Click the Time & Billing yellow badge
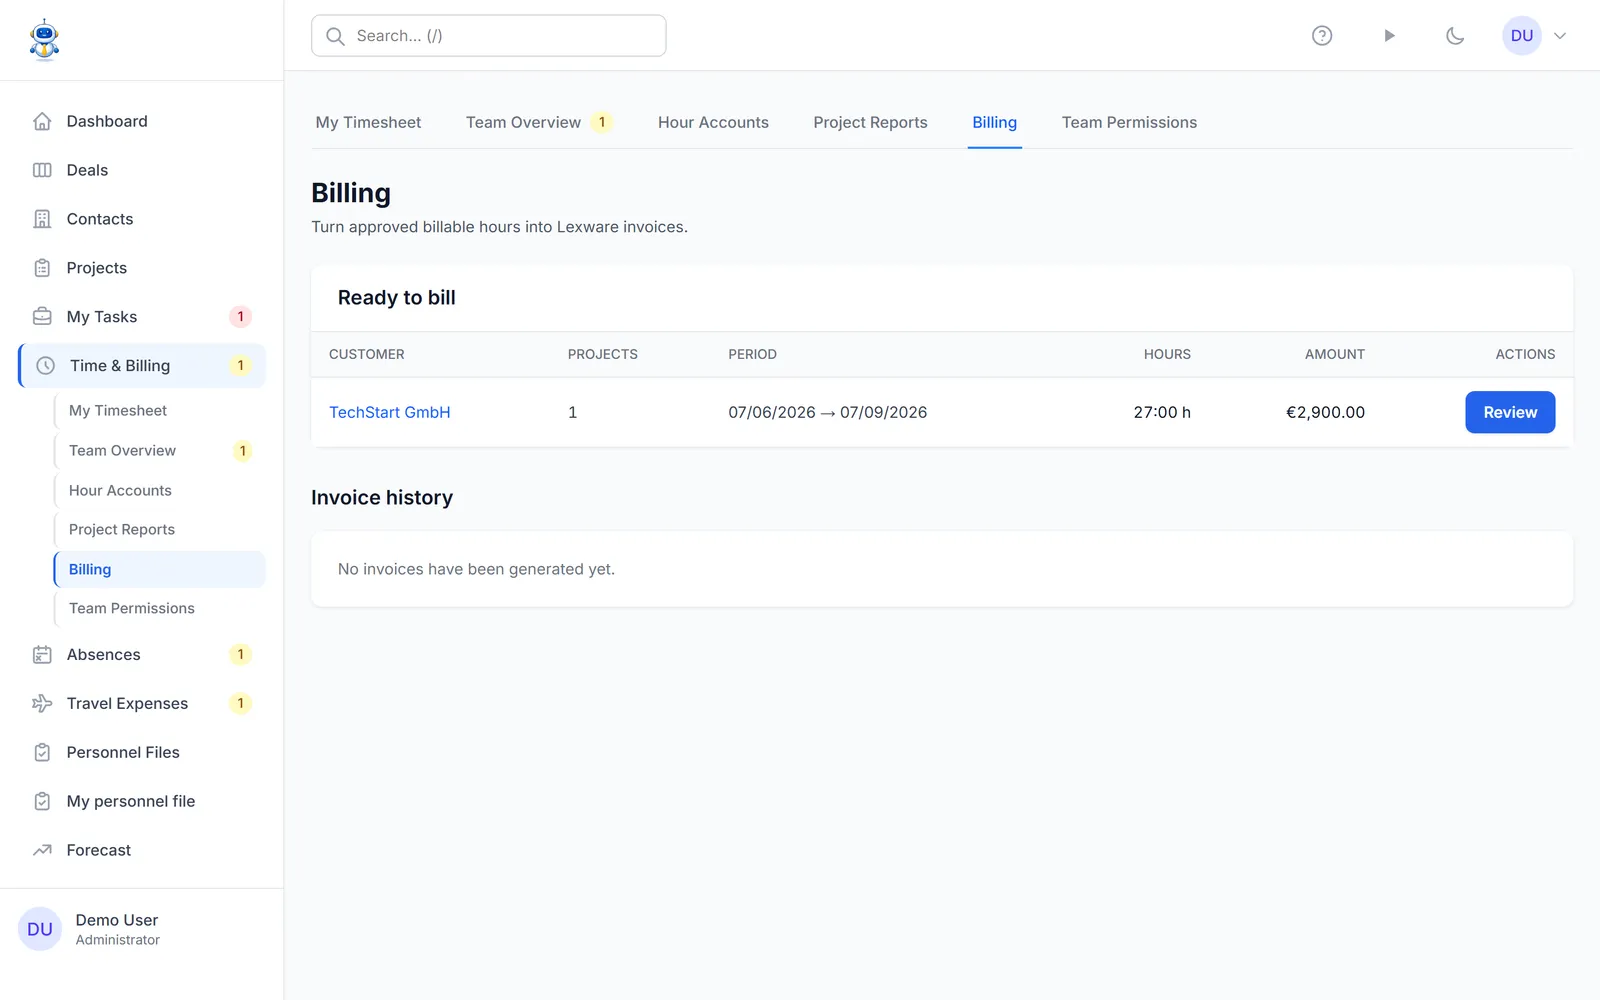Image resolution: width=1600 pixels, height=1000 pixels. [x=240, y=366]
